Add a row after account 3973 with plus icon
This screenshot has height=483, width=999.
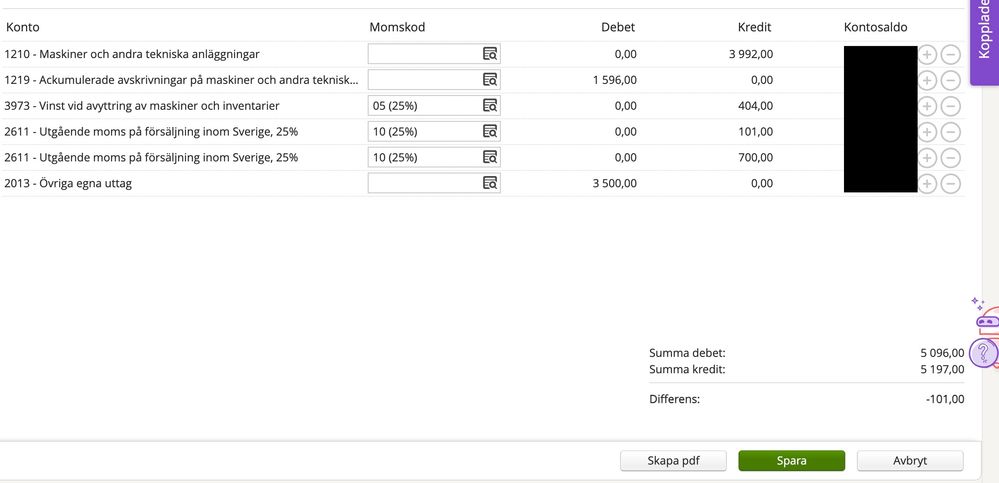[x=927, y=106]
